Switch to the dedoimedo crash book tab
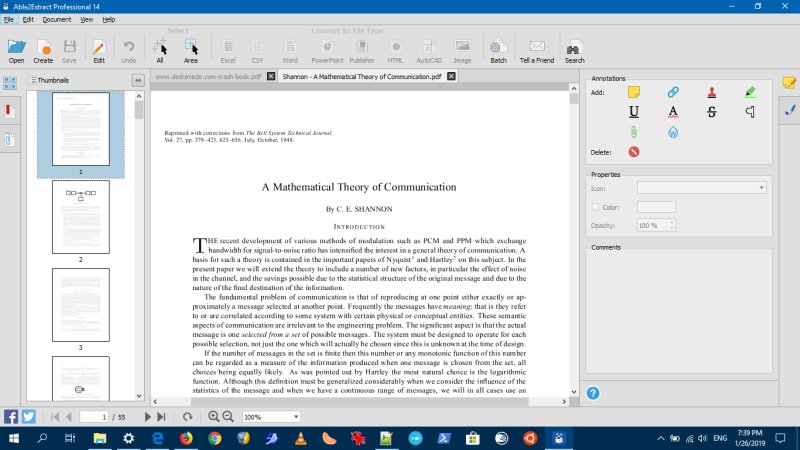 click(x=208, y=77)
